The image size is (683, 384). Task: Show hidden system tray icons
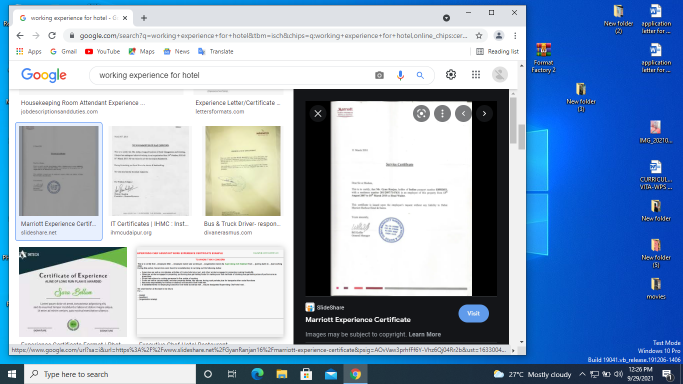582,374
